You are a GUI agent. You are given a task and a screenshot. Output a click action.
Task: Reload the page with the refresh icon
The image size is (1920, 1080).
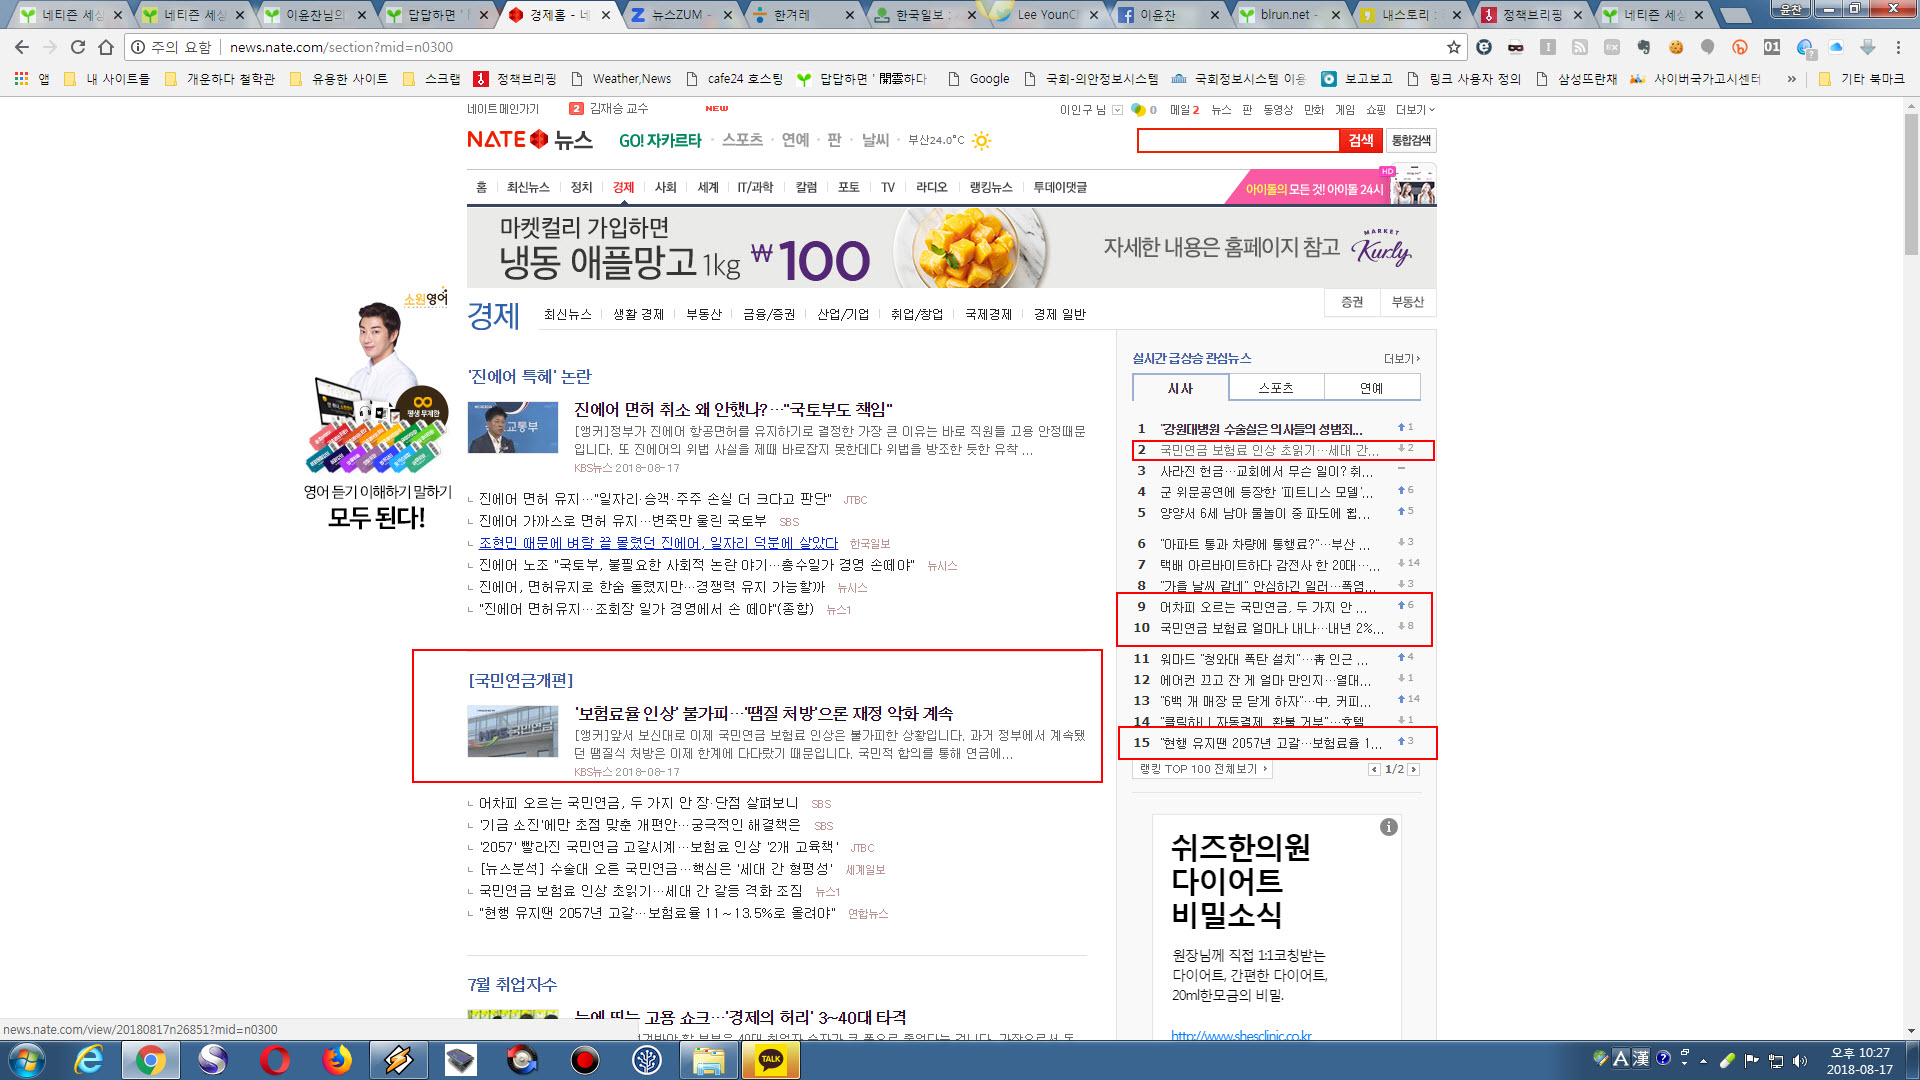point(78,47)
